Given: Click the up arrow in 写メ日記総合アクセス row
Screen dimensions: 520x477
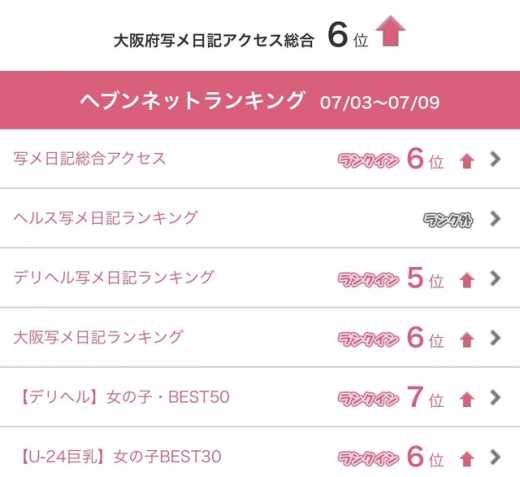Looking at the screenshot, I should (467, 161).
